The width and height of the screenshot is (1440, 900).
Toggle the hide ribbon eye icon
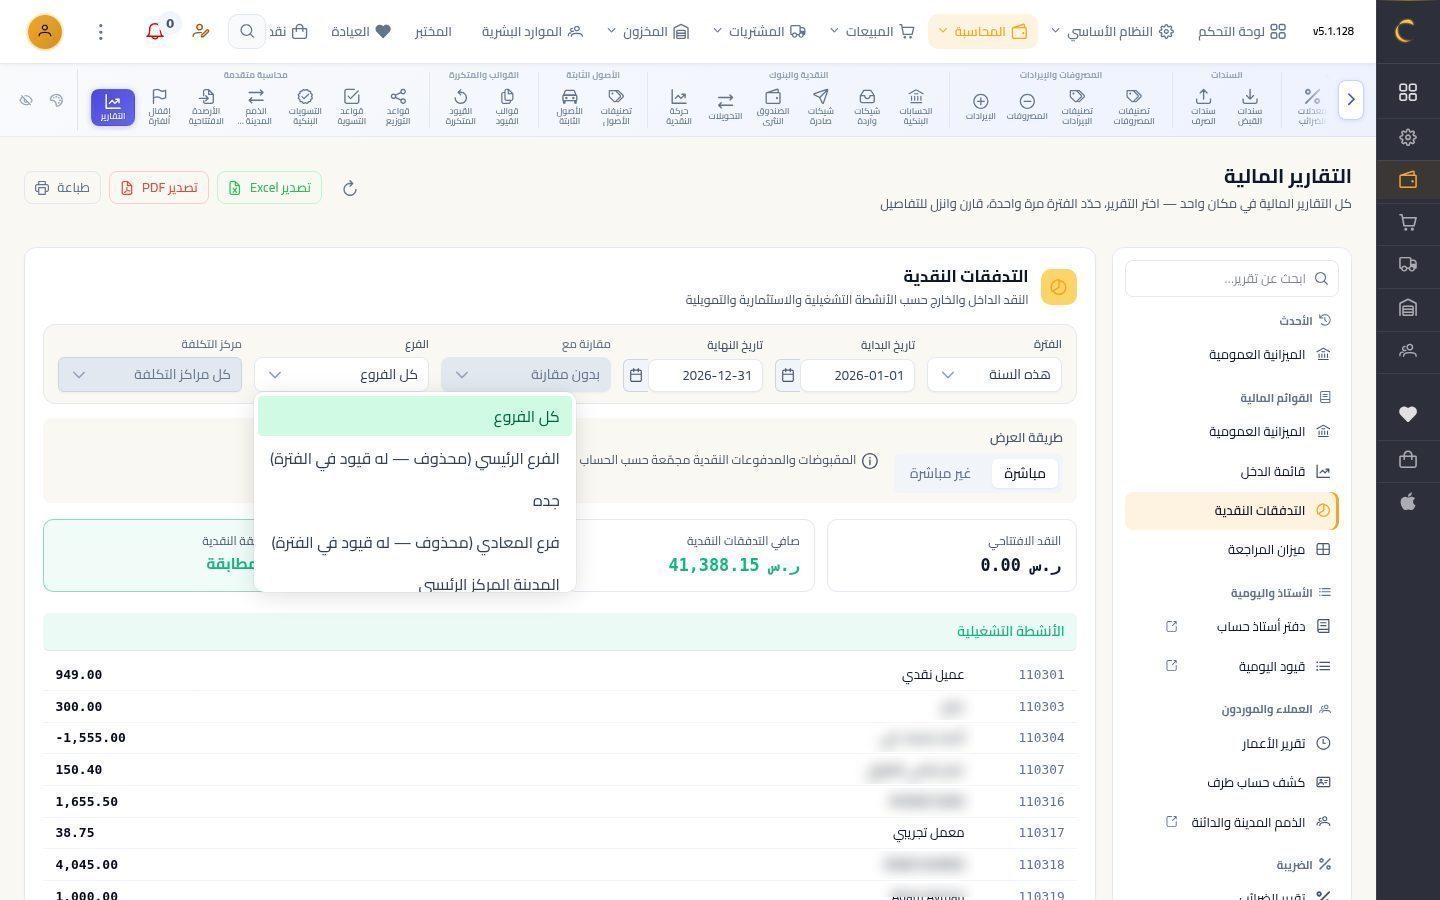(26, 100)
